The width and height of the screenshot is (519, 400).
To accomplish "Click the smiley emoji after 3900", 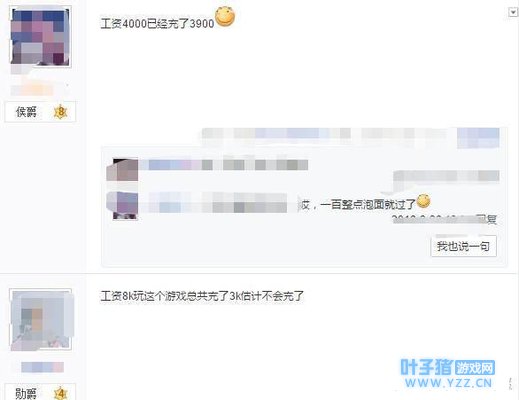I will coord(225,17).
